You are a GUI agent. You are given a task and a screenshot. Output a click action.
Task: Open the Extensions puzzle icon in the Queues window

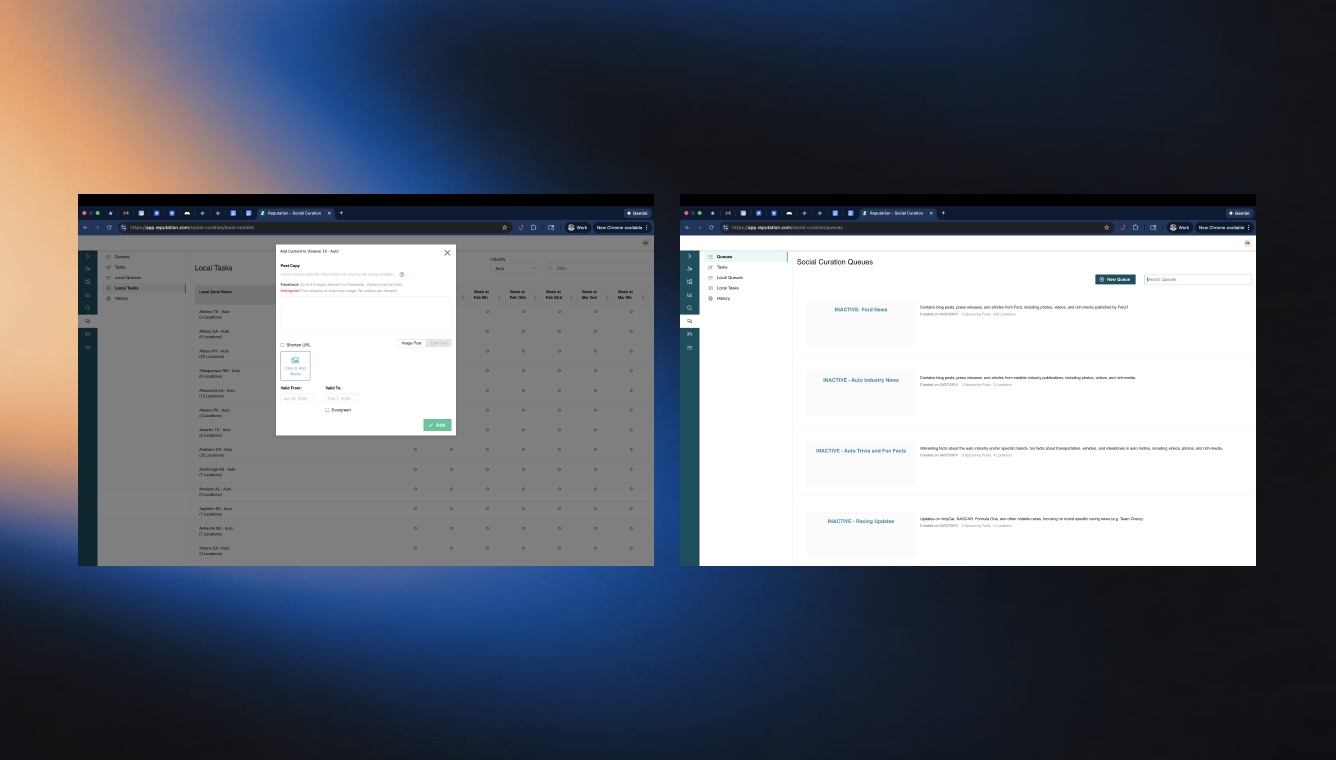click(x=1136, y=227)
